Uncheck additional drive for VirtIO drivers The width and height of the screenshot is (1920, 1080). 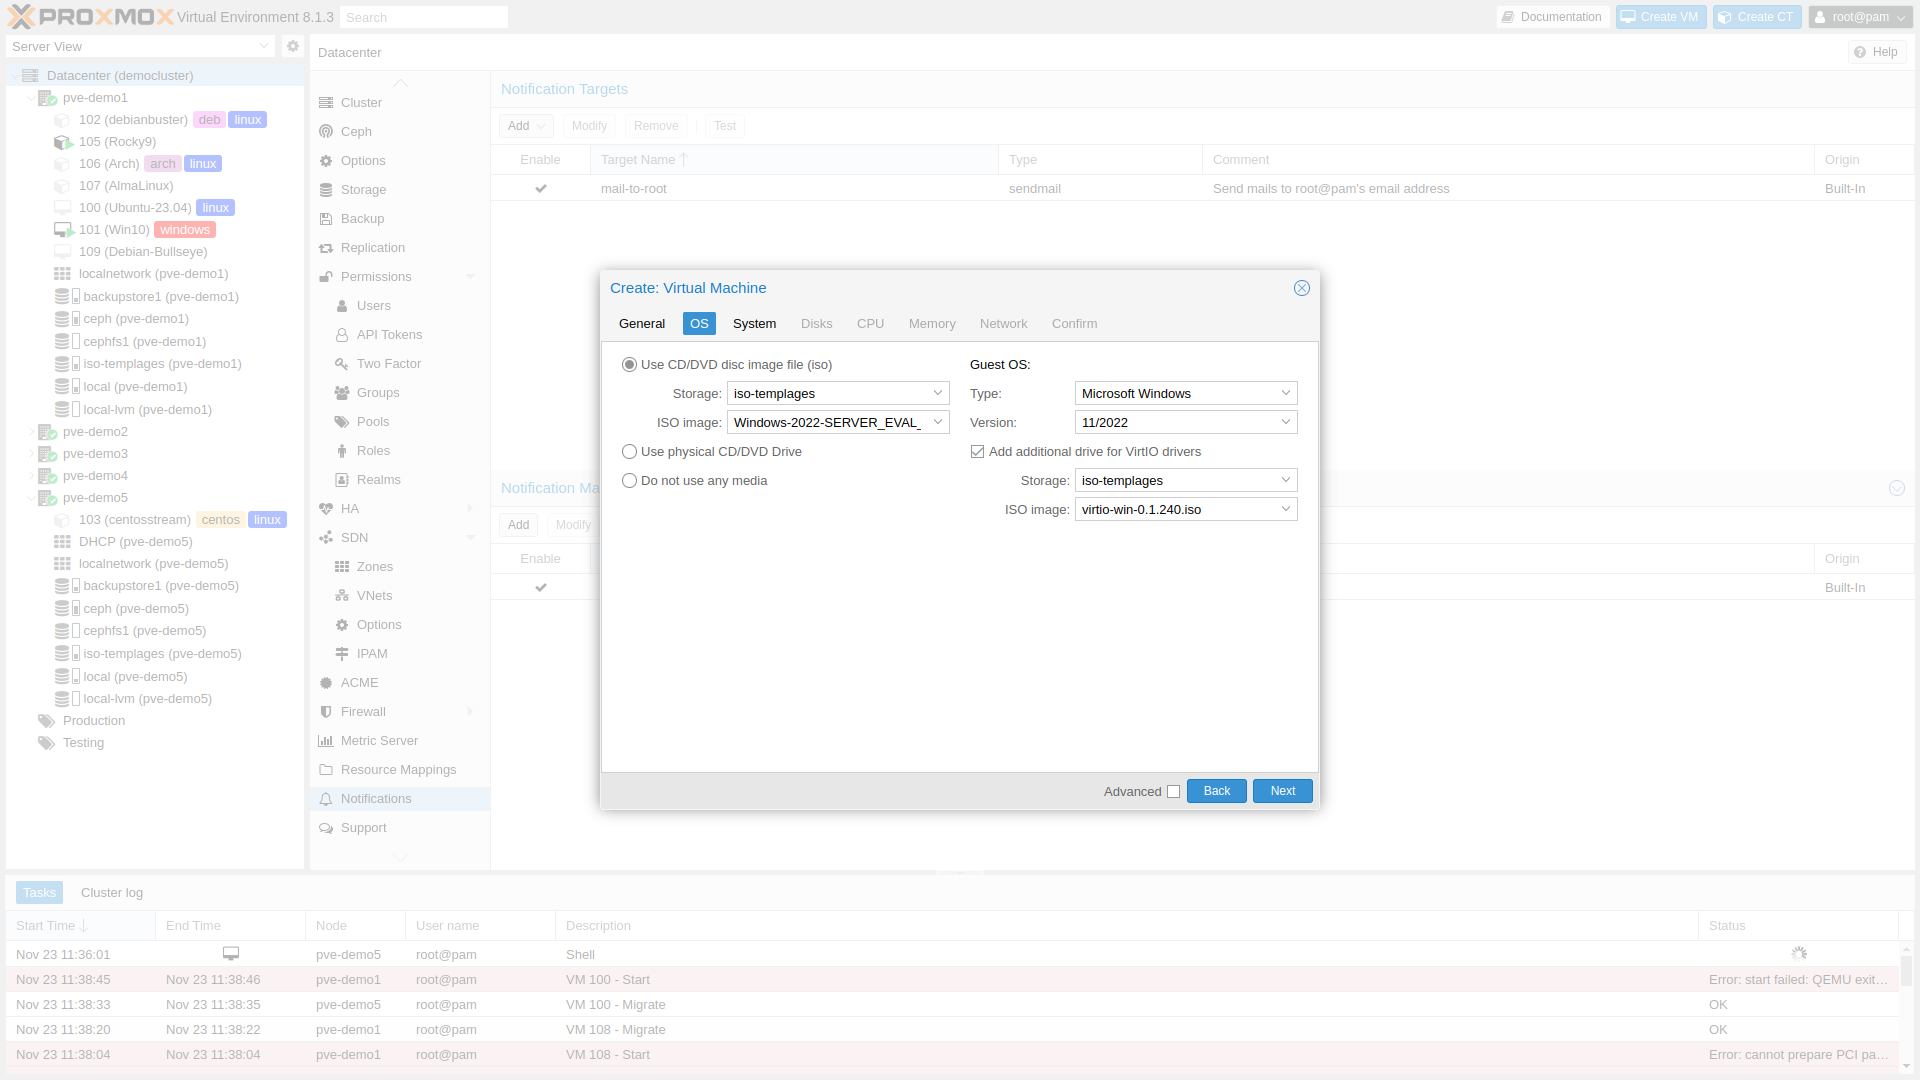pos(978,452)
